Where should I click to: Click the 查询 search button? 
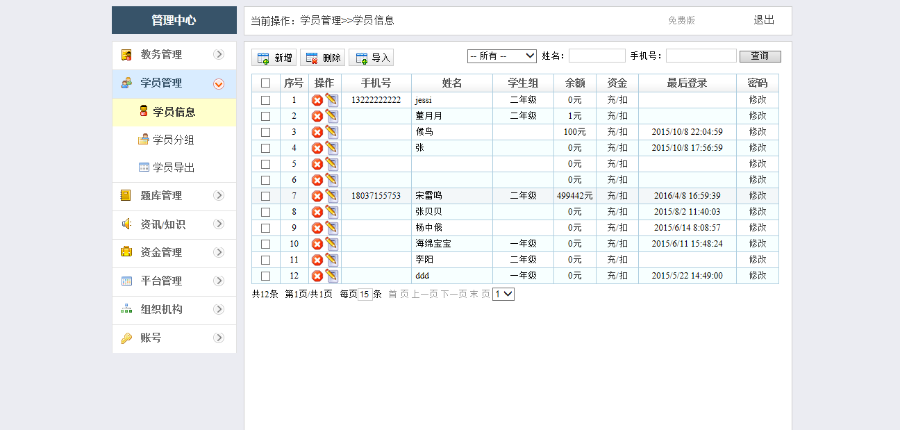pyautogui.click(x=759, y=56)
